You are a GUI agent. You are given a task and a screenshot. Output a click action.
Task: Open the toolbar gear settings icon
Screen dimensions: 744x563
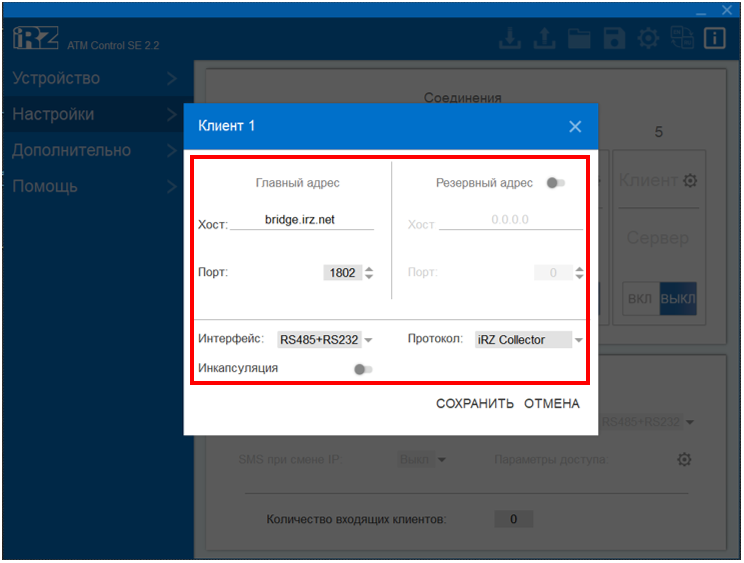pyautogui.click(x=648, y=39)
